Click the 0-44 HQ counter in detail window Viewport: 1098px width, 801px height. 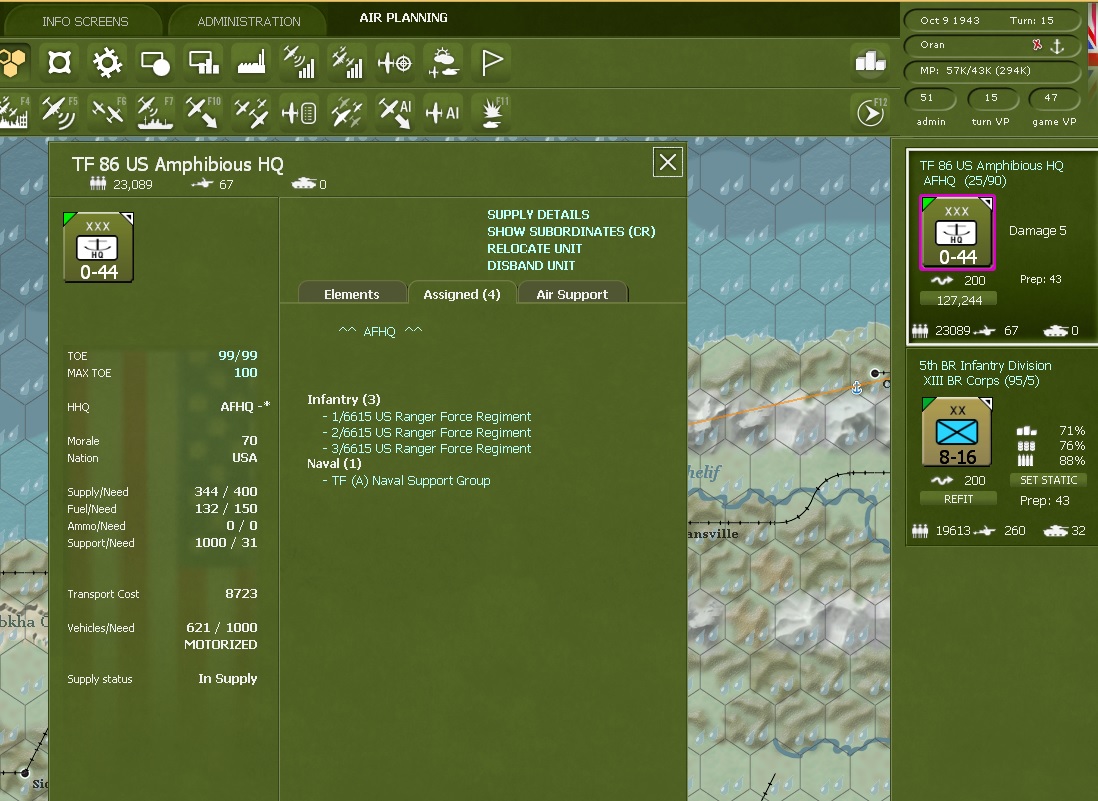click(x=98, y=248)
